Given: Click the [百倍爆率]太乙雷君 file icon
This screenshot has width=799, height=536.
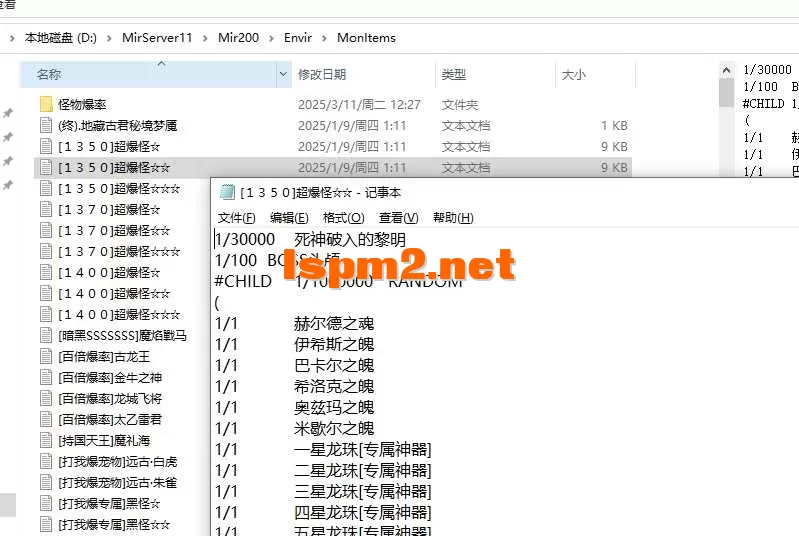Looking at the screenshot, I should pos(46,419).
